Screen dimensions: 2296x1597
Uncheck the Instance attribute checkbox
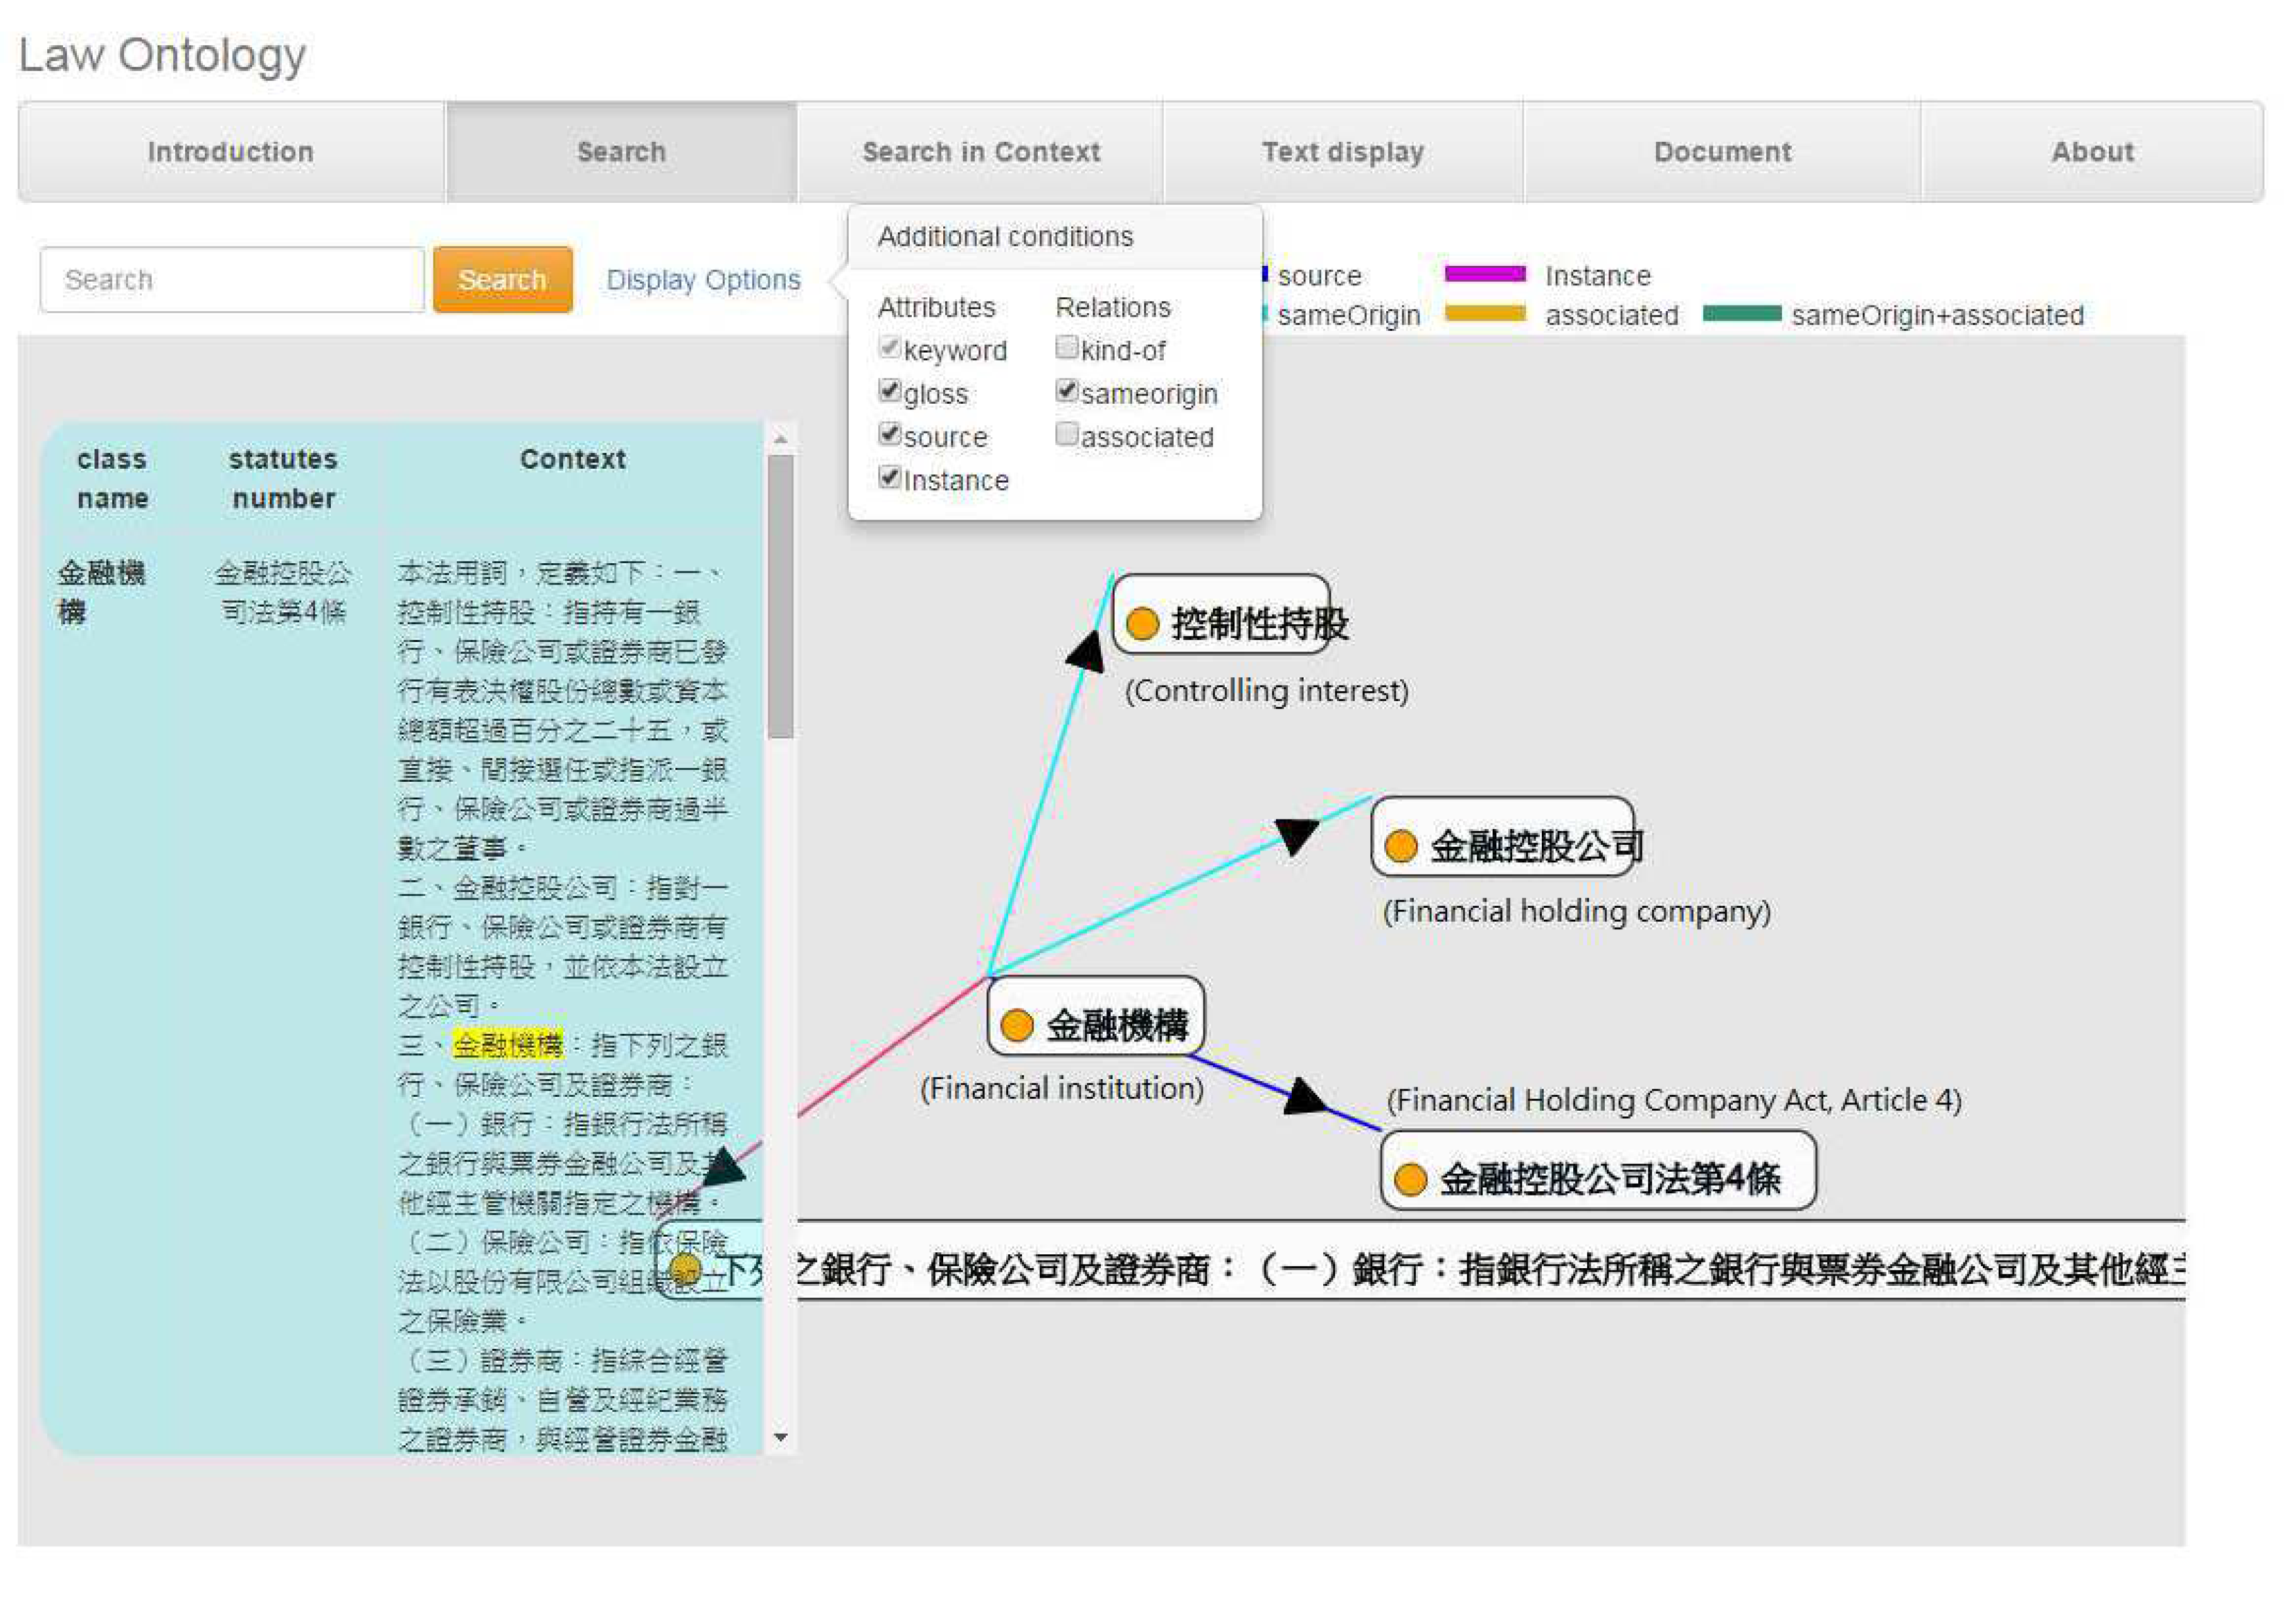coord(889,477)
